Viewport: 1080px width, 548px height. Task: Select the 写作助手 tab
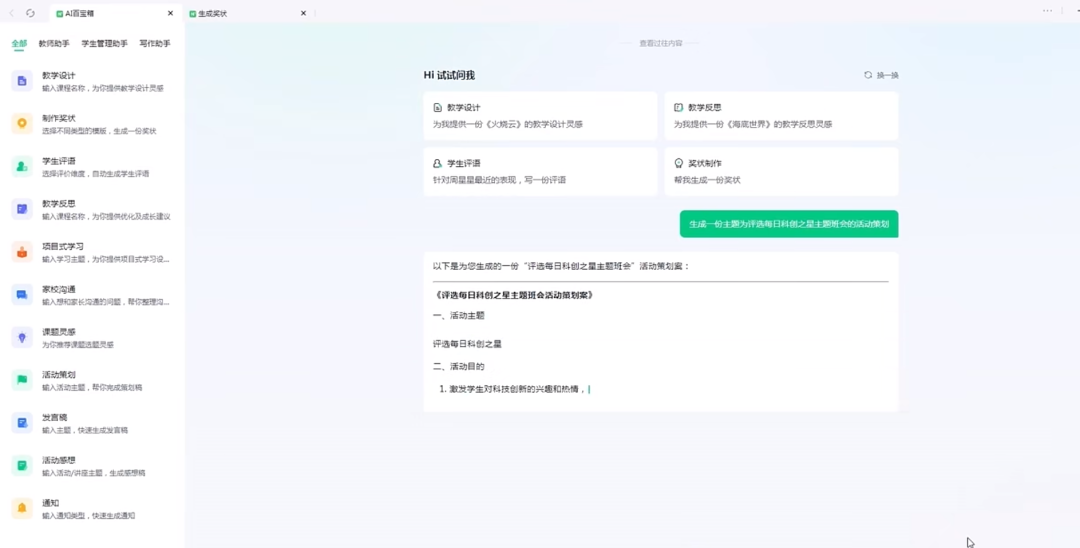click(154, 44)
